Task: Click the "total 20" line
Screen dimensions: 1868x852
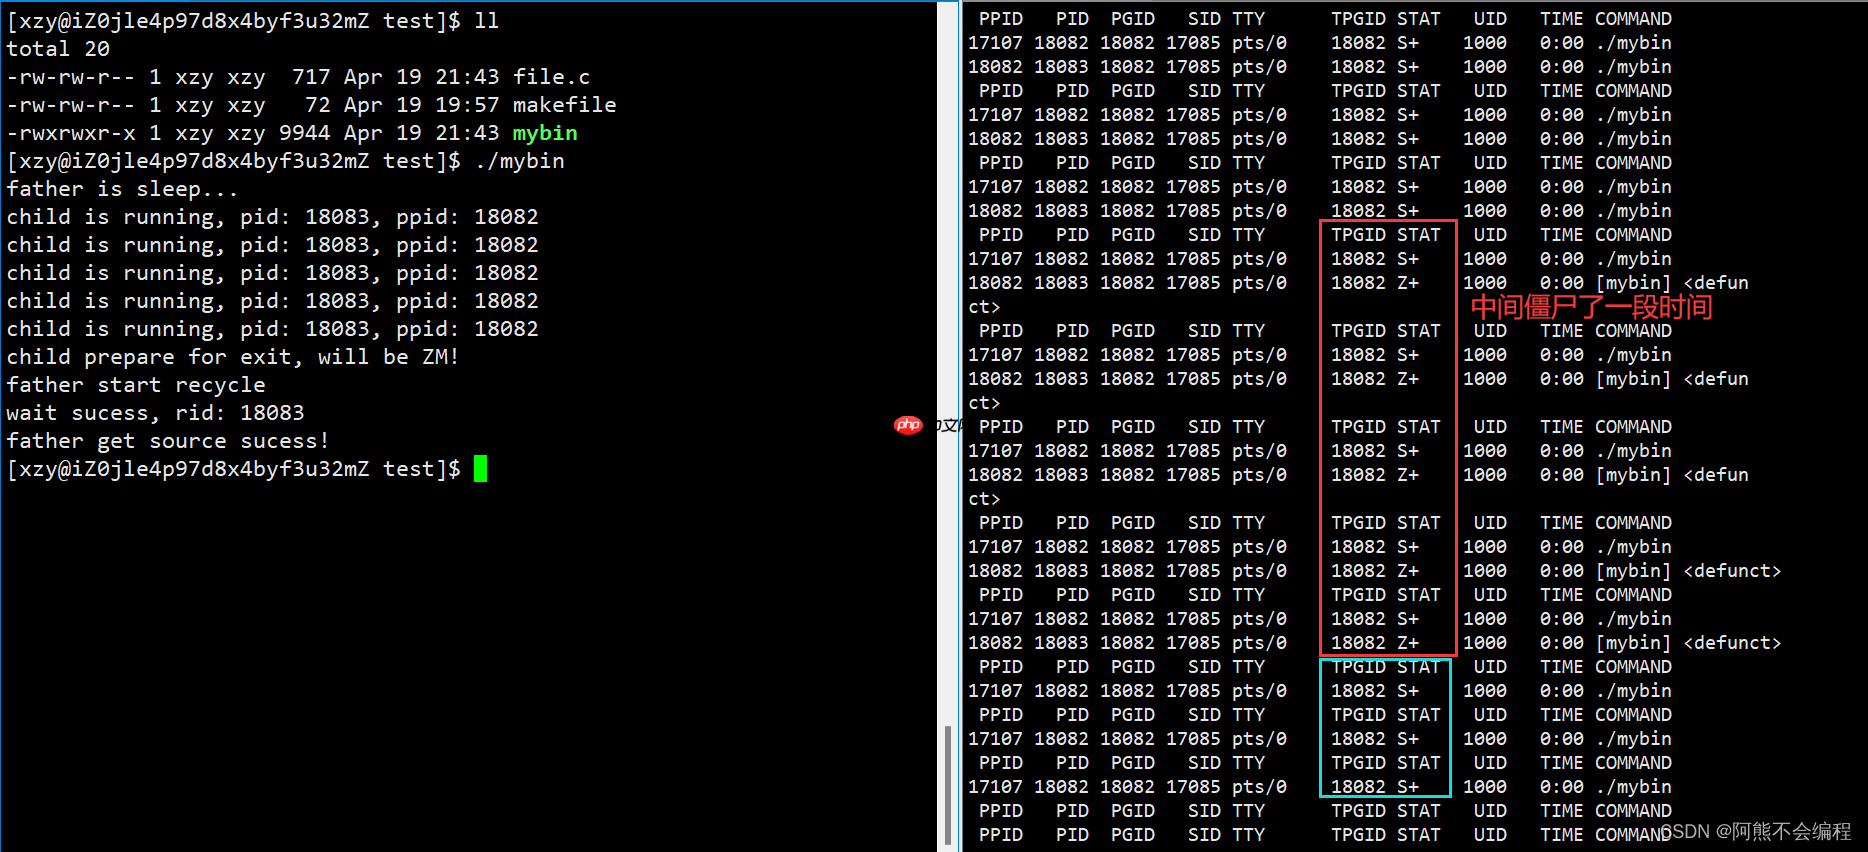Action: coord(58,49)
